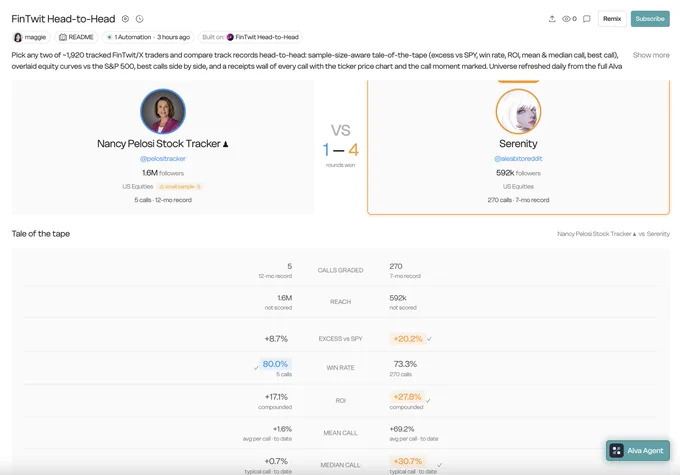Image resolution: width=680 pixels, height=475 pixels.
Task: Click the purple FinTwit Head-to-Head template logo
Action: click(230, 37)
